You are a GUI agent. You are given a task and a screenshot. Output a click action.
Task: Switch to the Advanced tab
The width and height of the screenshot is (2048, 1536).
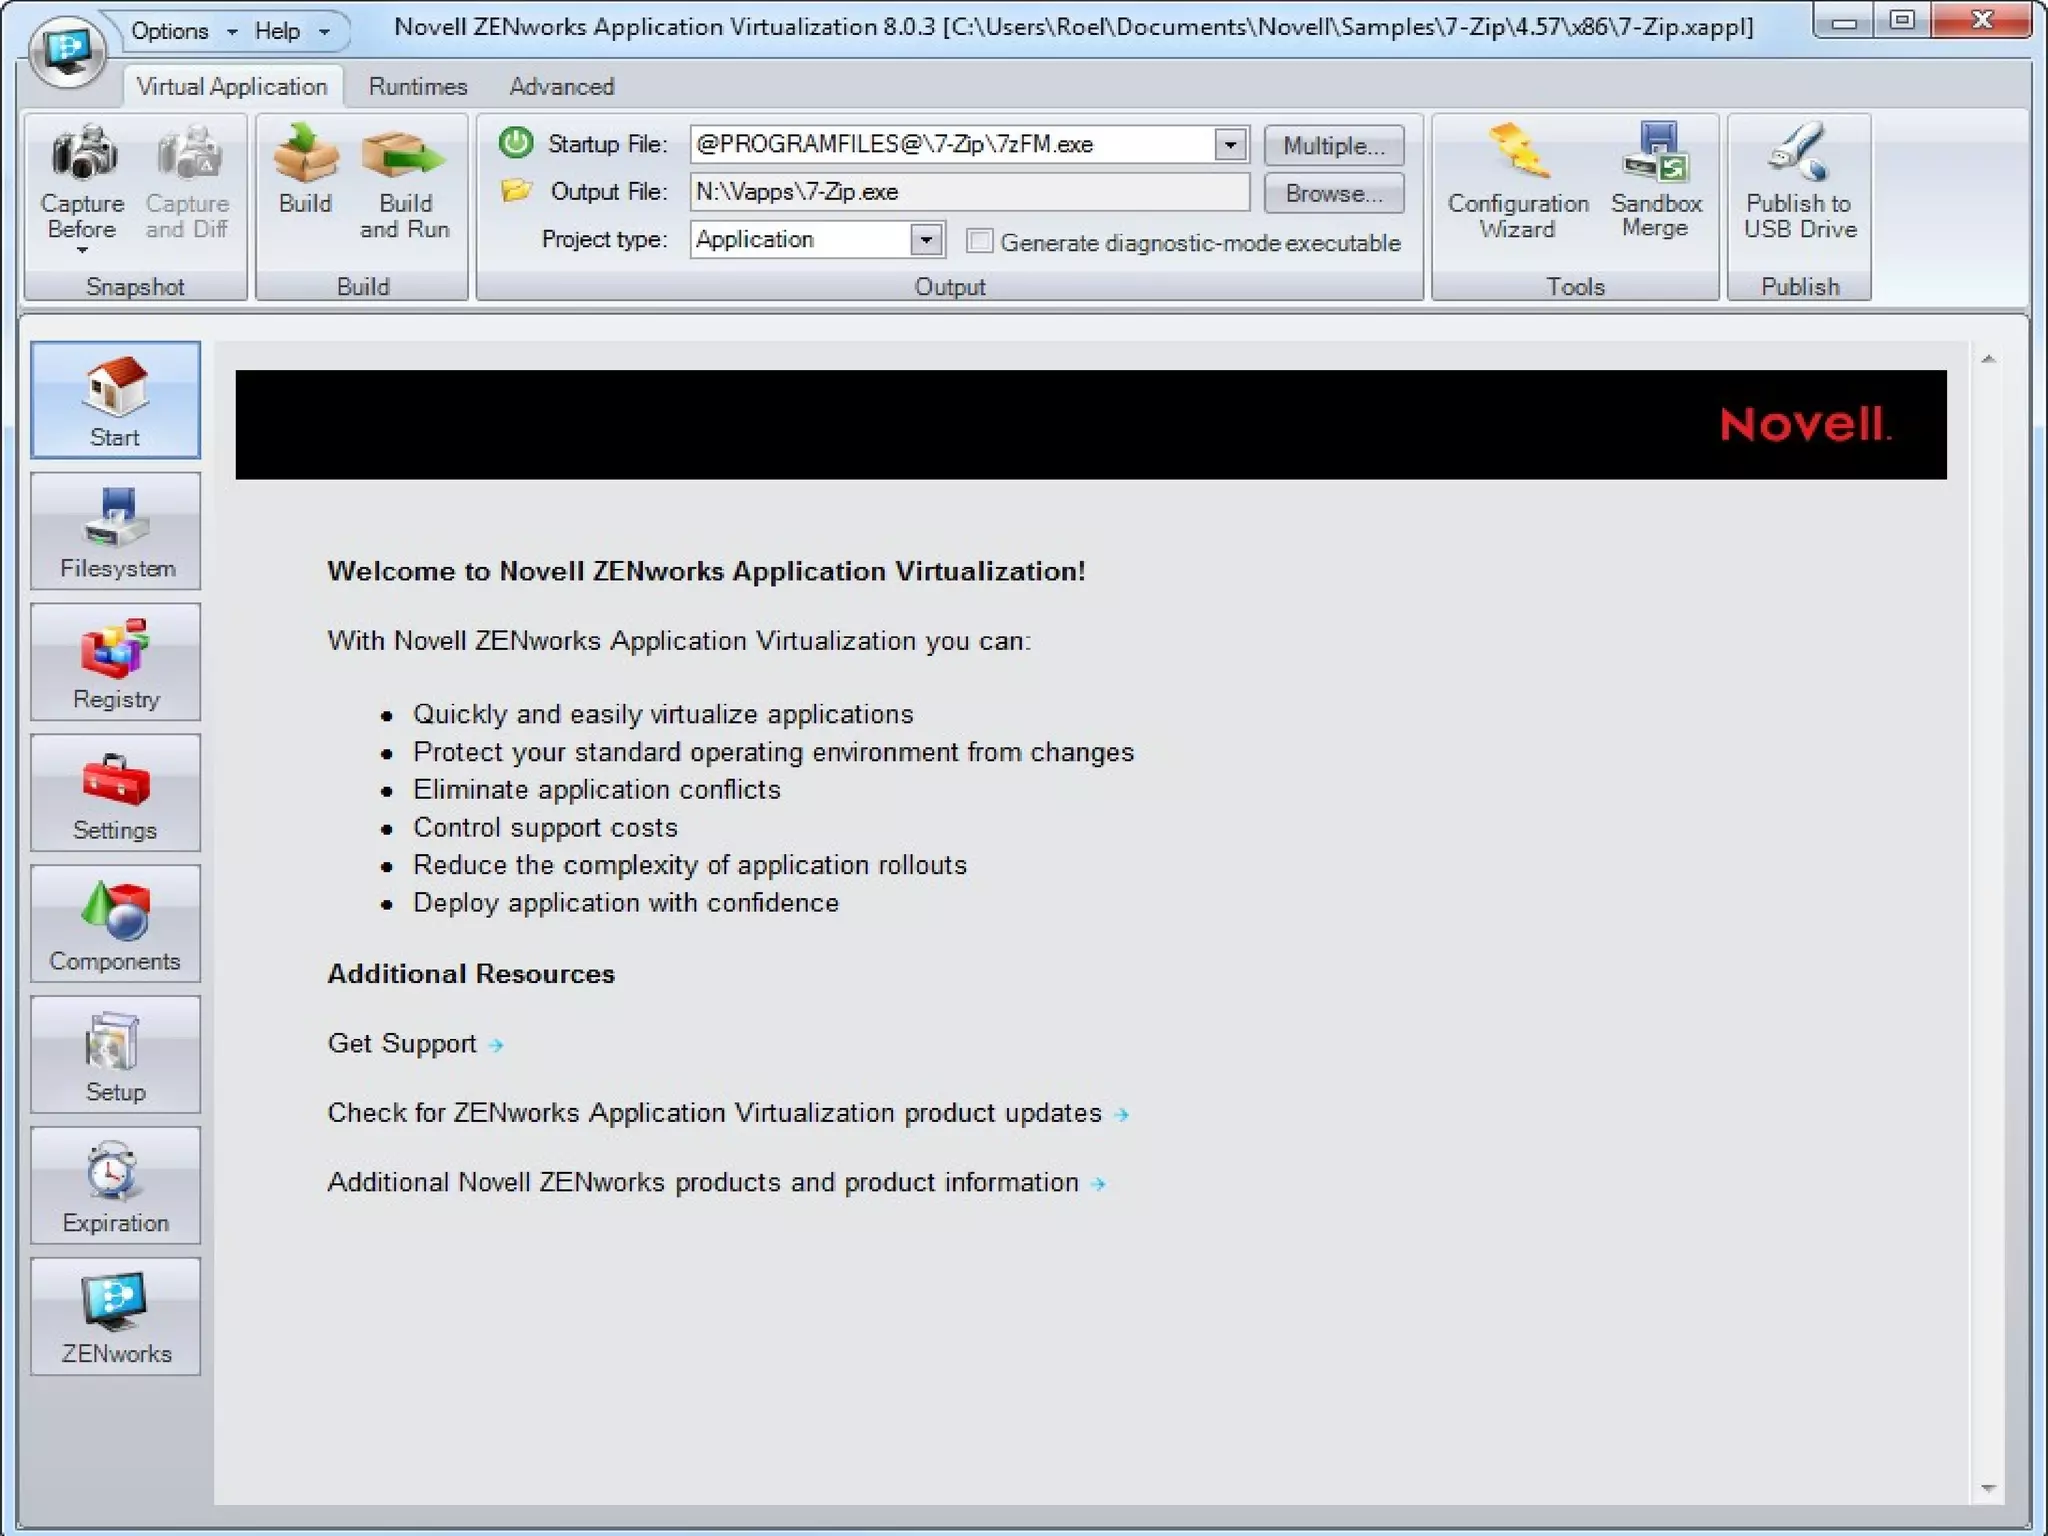point(562,87)
